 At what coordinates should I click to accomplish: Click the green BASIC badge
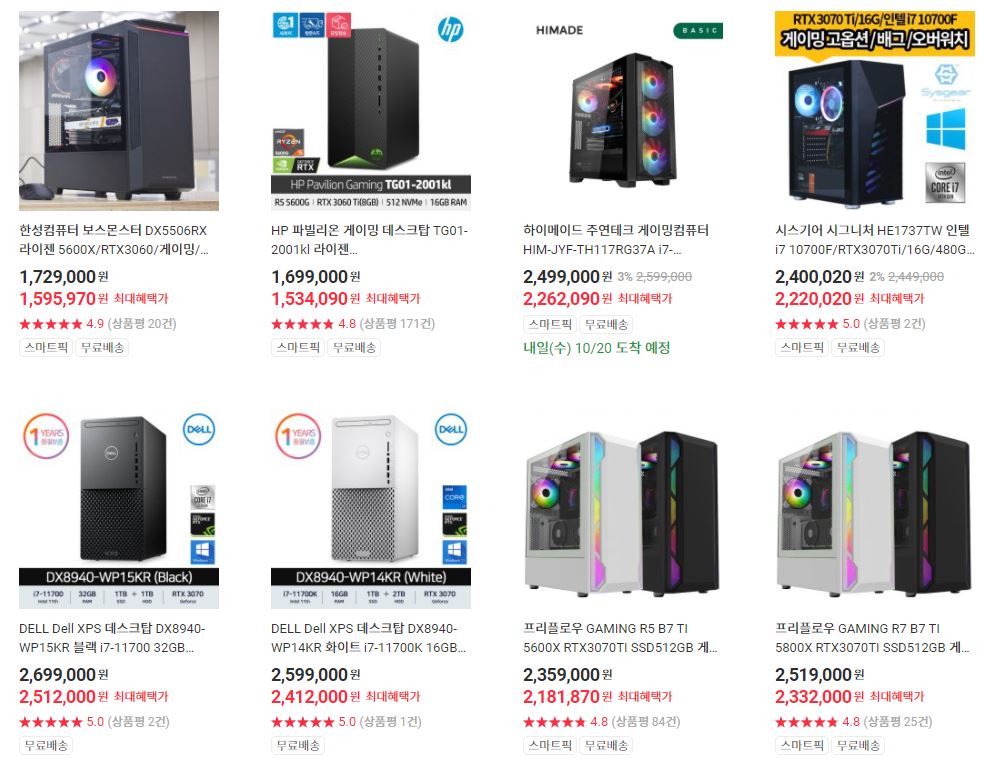pos(698,30)
